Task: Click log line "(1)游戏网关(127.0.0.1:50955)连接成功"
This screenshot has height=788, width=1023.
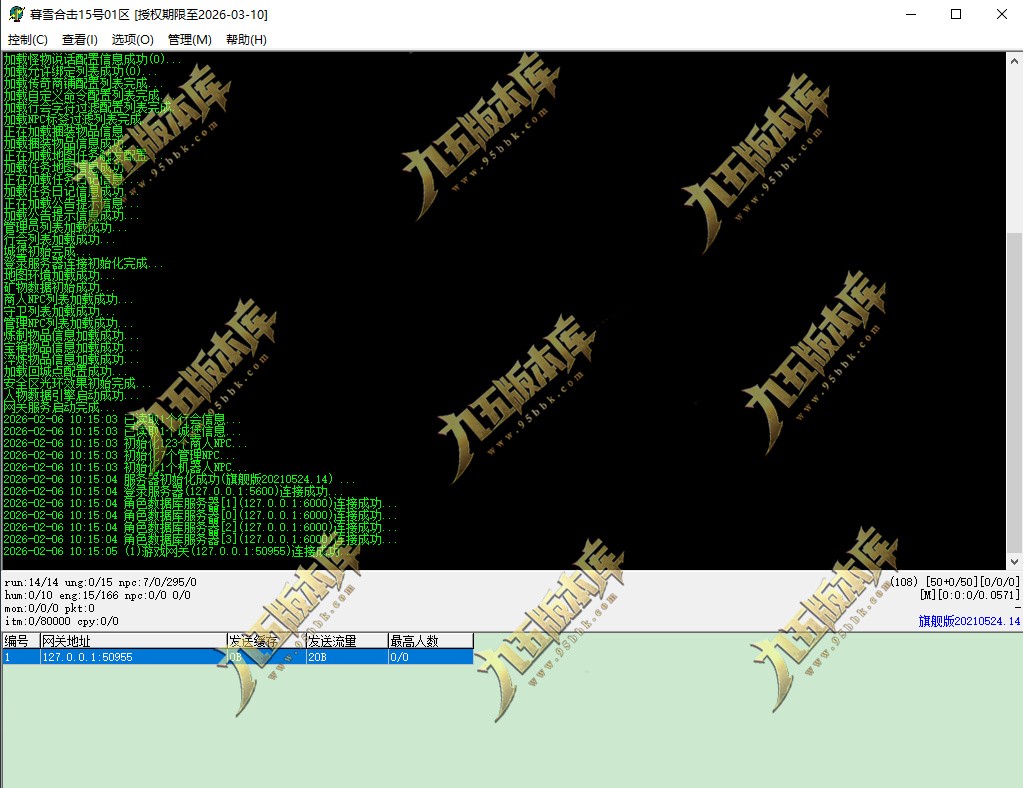Action: [x=232, y=551]
